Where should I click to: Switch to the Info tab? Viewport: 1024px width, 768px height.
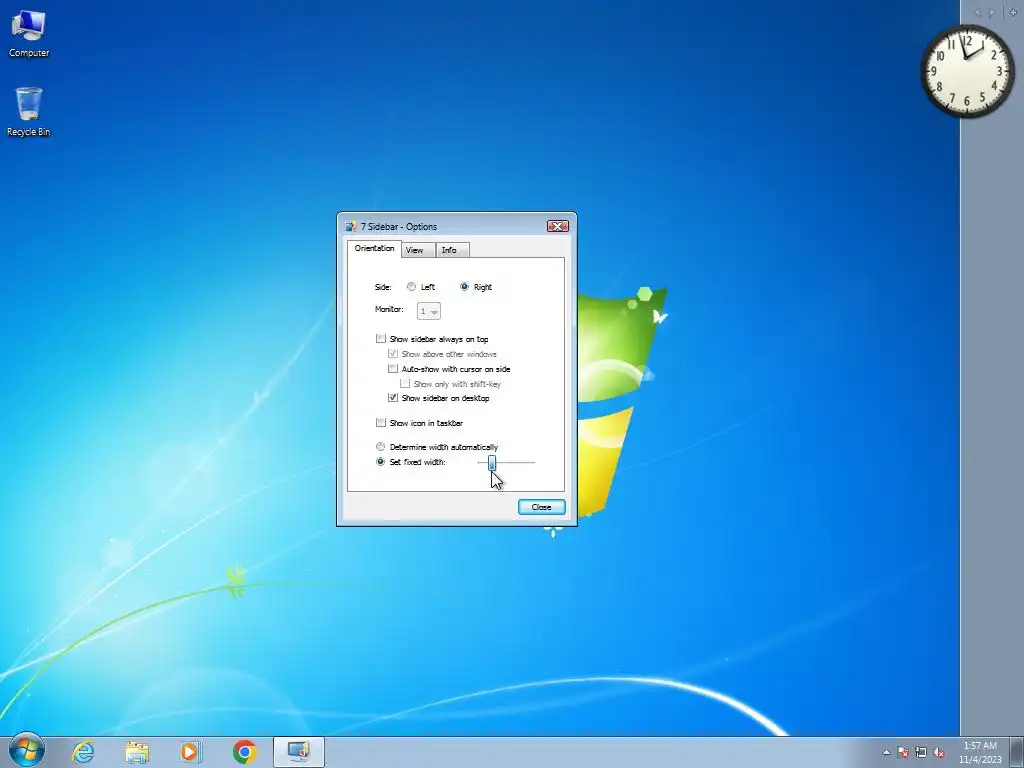click(452, 250)
